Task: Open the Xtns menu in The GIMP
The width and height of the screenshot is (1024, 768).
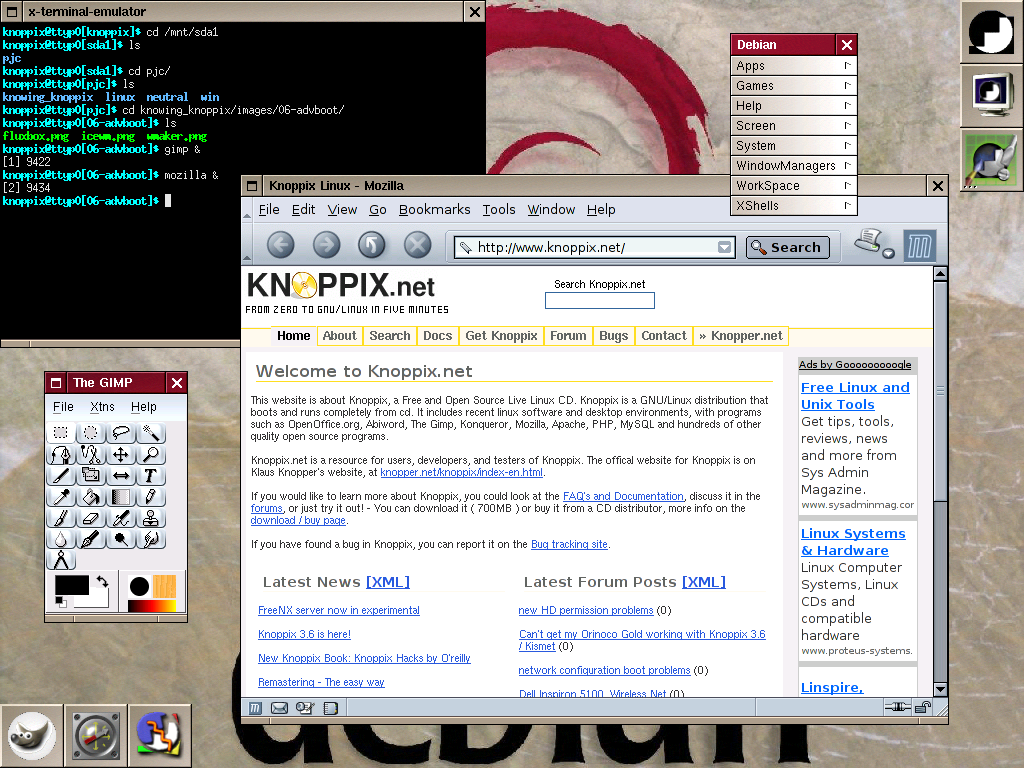Action: (x=103, y=407)
